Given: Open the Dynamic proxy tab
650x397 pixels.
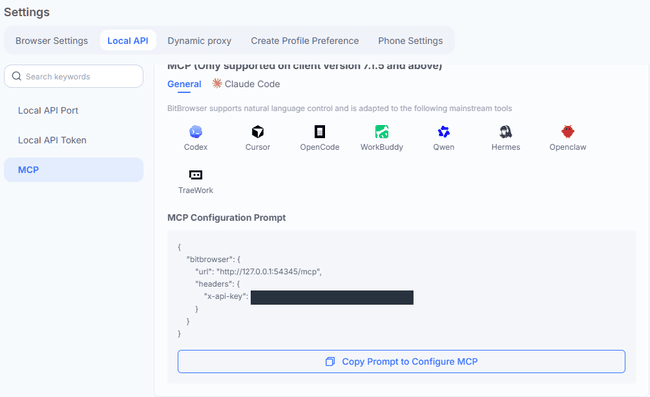Looking at the screenshot, I should [199, 41].
